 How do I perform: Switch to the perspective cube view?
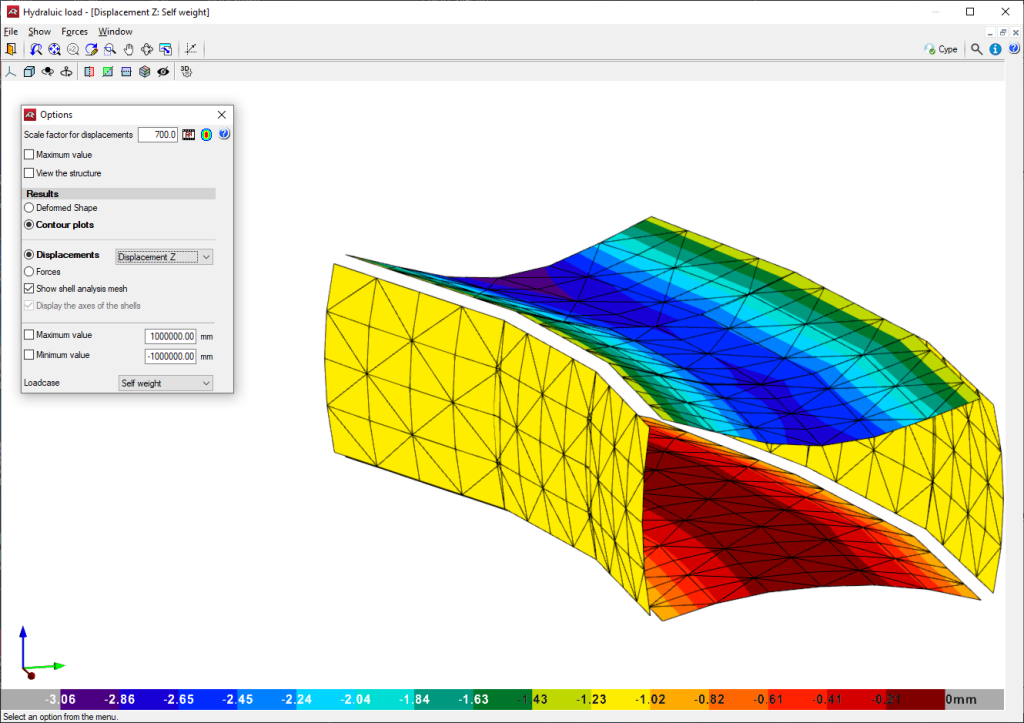click(x=29, y=71)
